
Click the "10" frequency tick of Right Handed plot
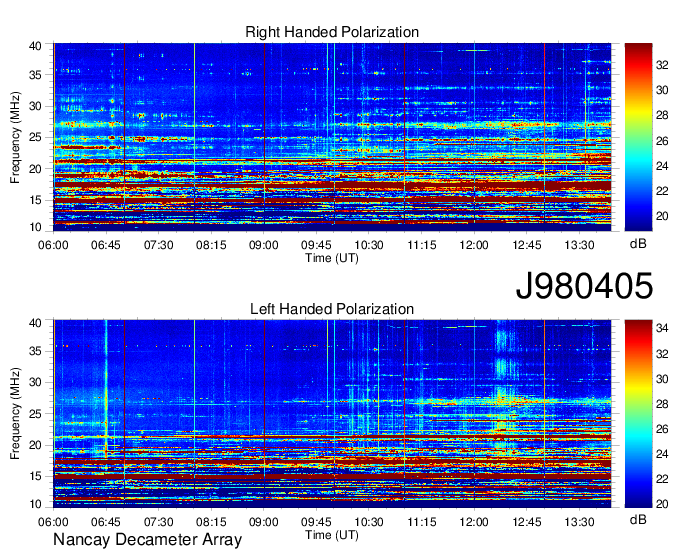(35, 227)
